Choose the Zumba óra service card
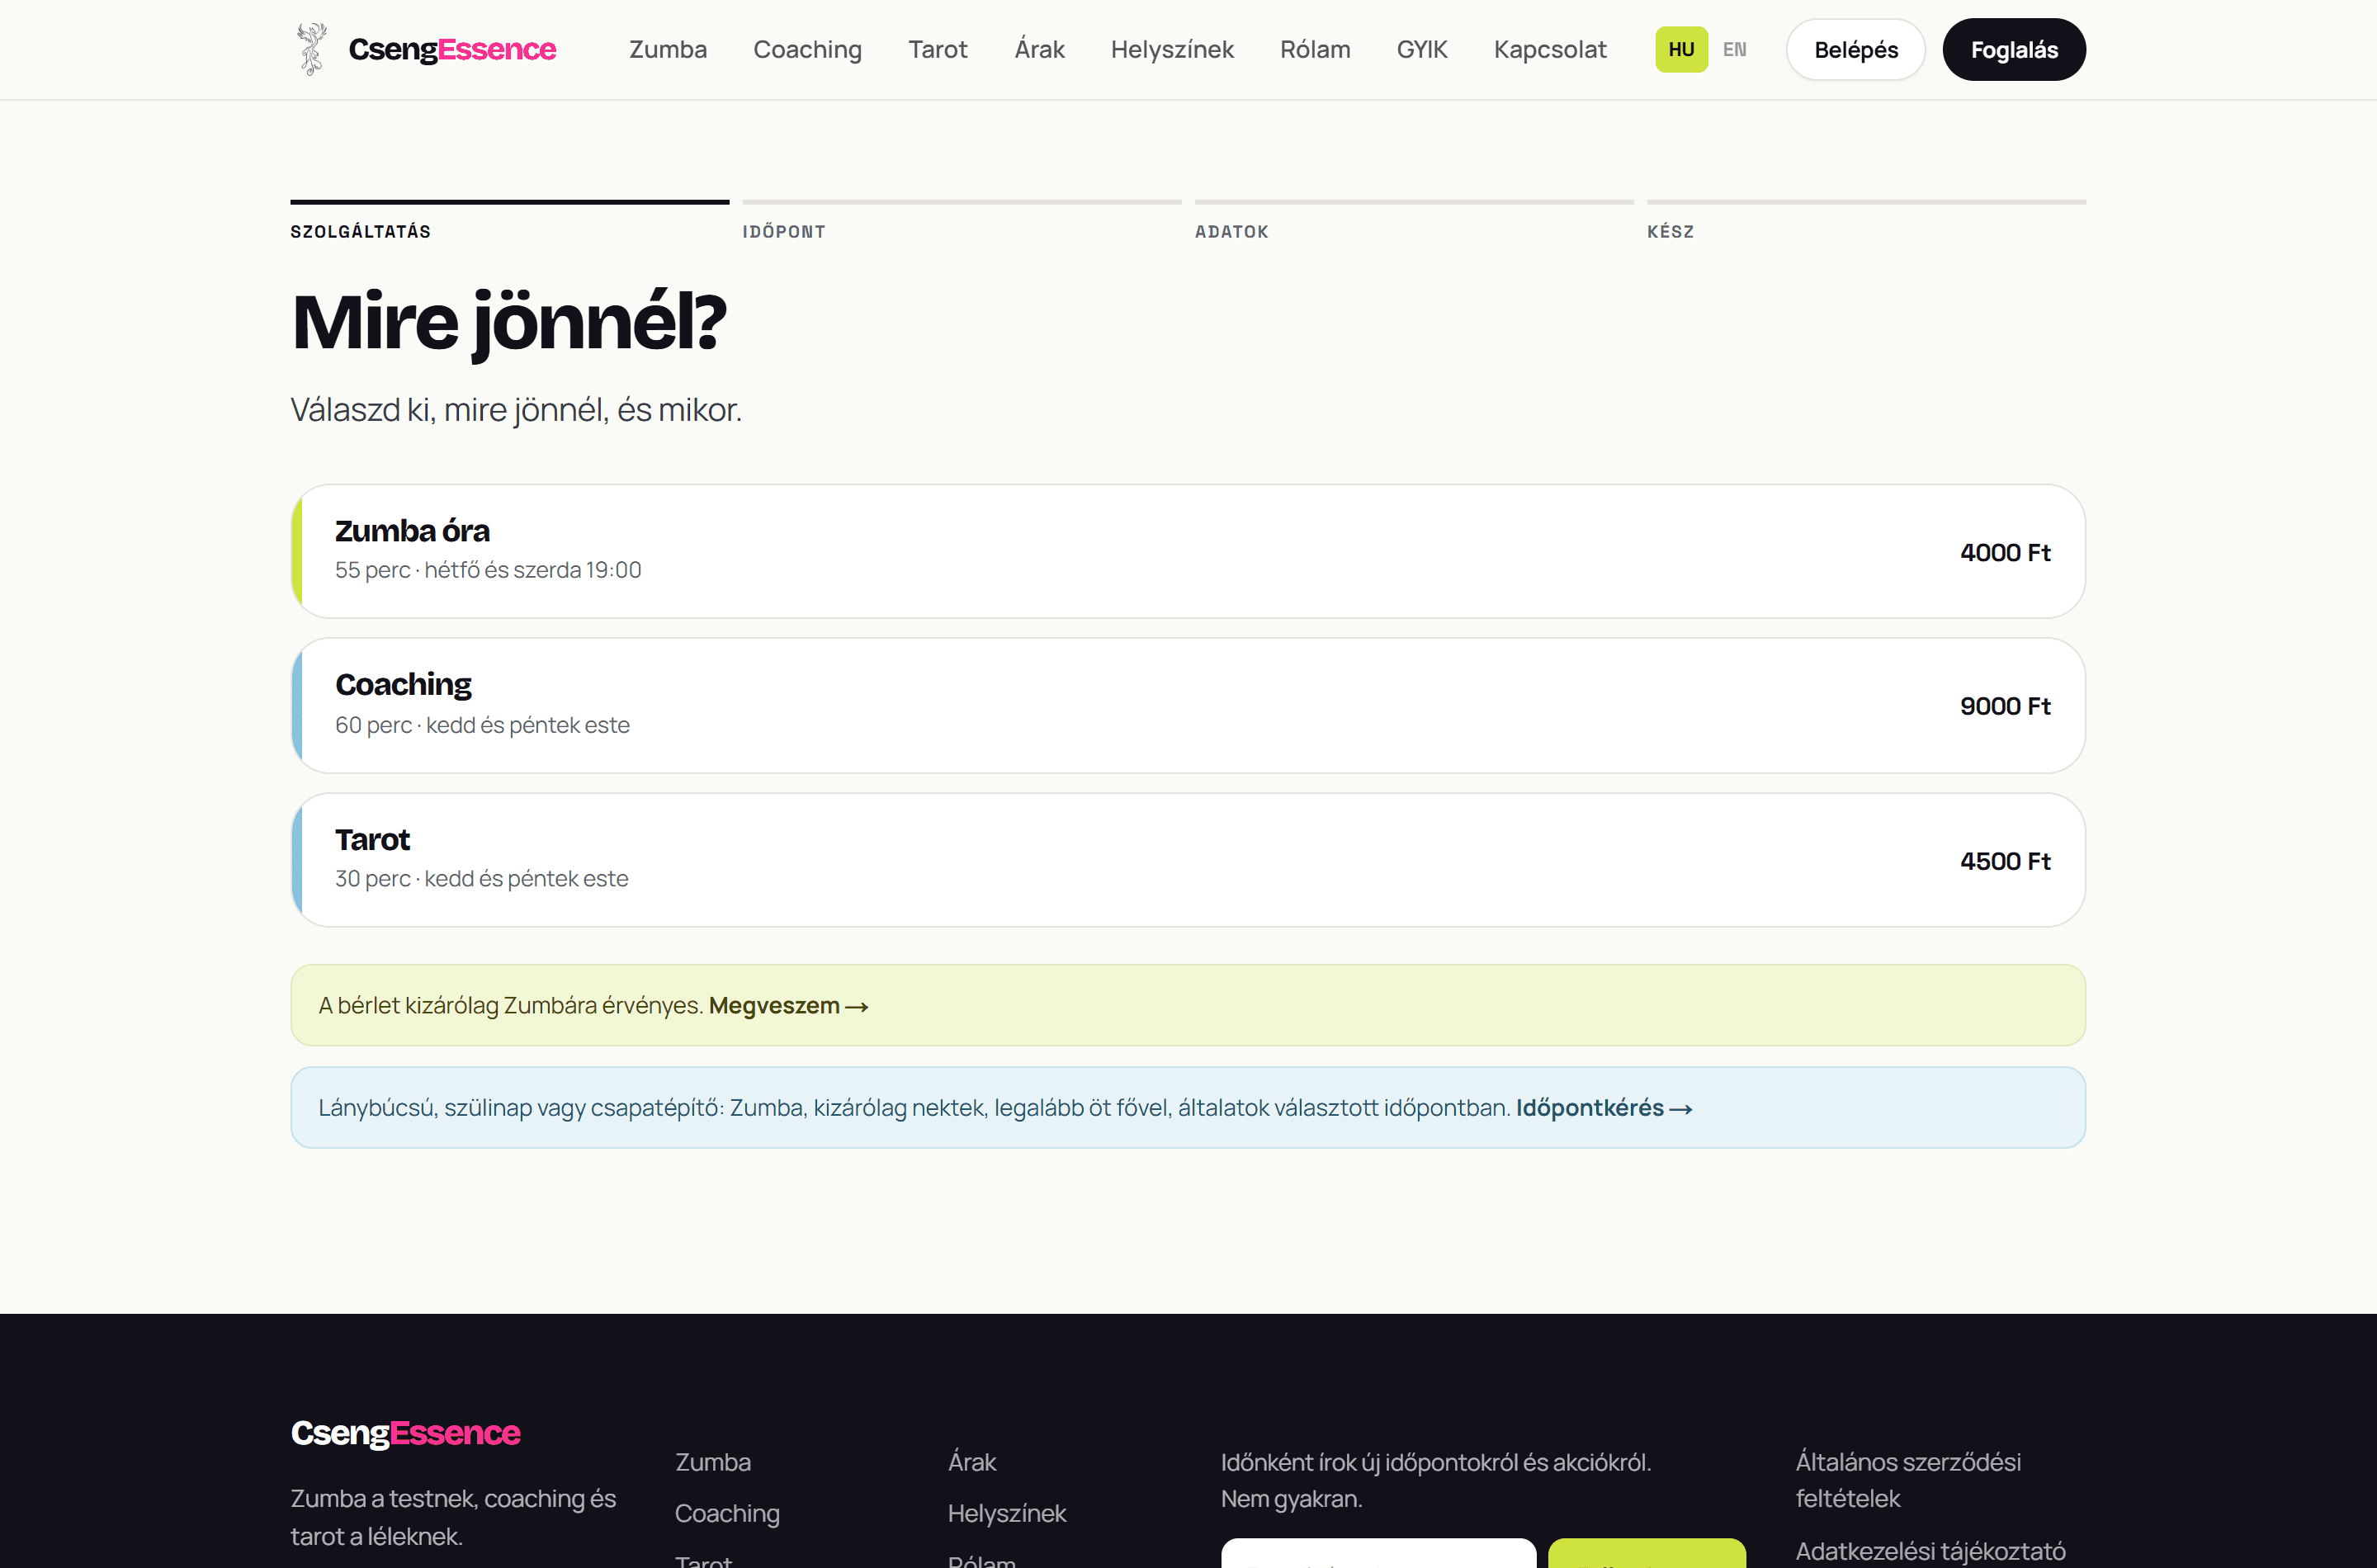The height and width of the screenshot is (1568, 2377). pos(1188,551)
